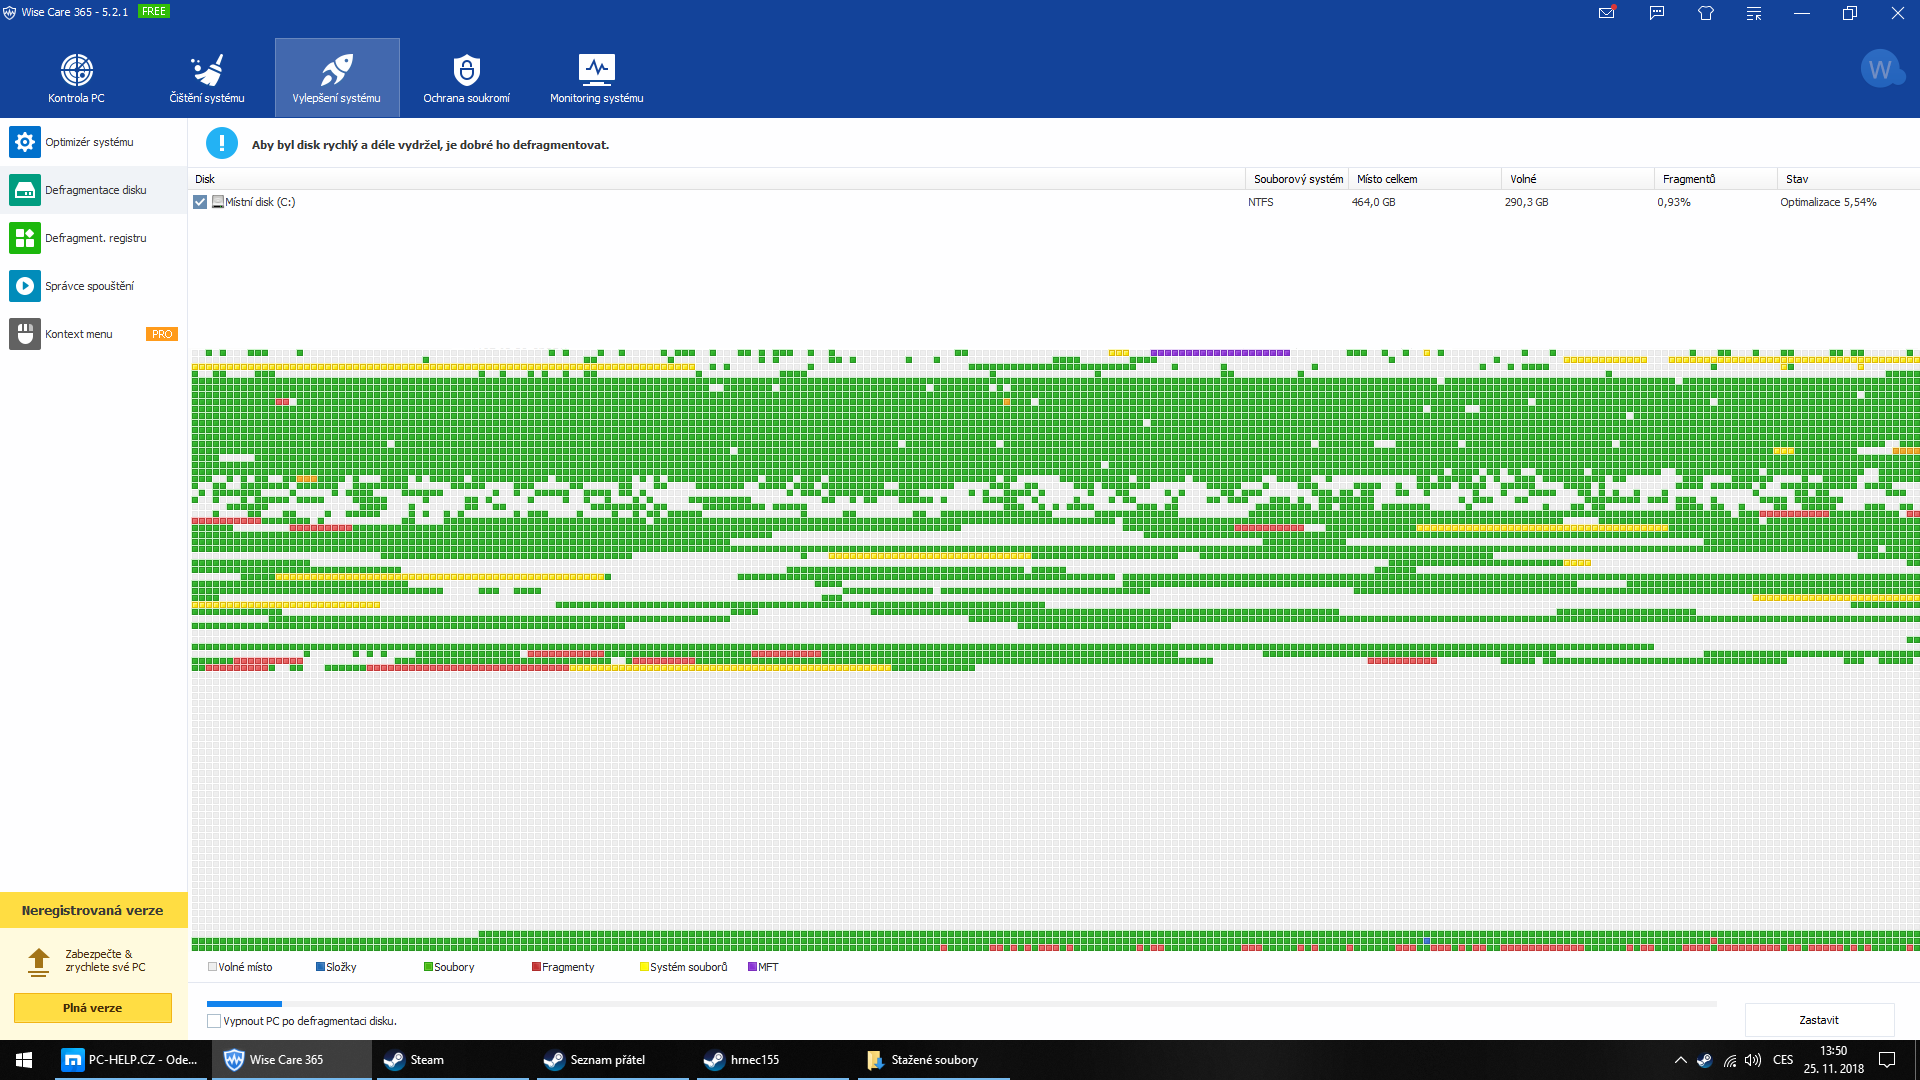This screenshot has width=1920, height=1080.
Task: Open the Kontrola PC section
Action: tap(76, 78)
